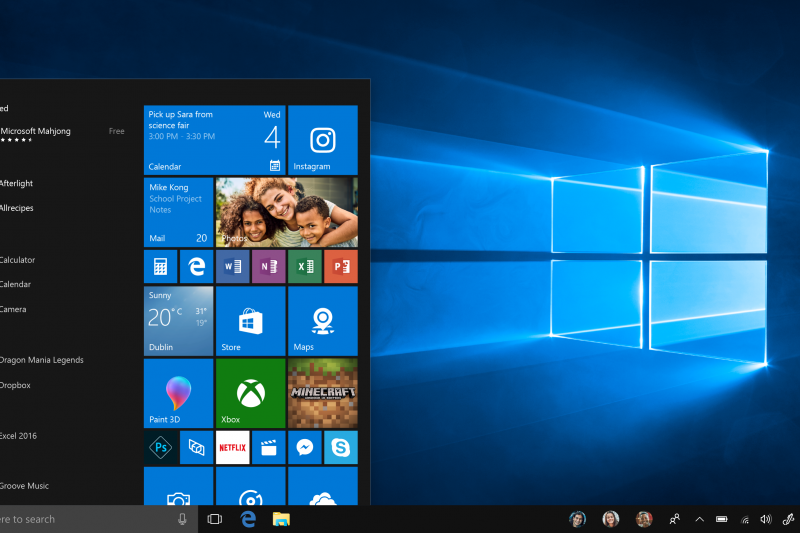Open the Photoshop Ps tile
This screenshot has height=533, width=800.
pyautogui.click(x=161, y=447)
